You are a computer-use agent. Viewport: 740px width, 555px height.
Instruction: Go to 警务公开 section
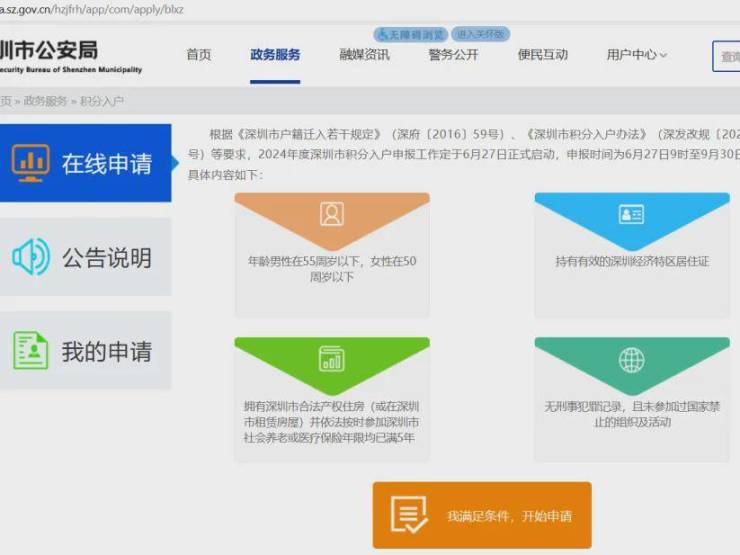(x=453, y=55)
